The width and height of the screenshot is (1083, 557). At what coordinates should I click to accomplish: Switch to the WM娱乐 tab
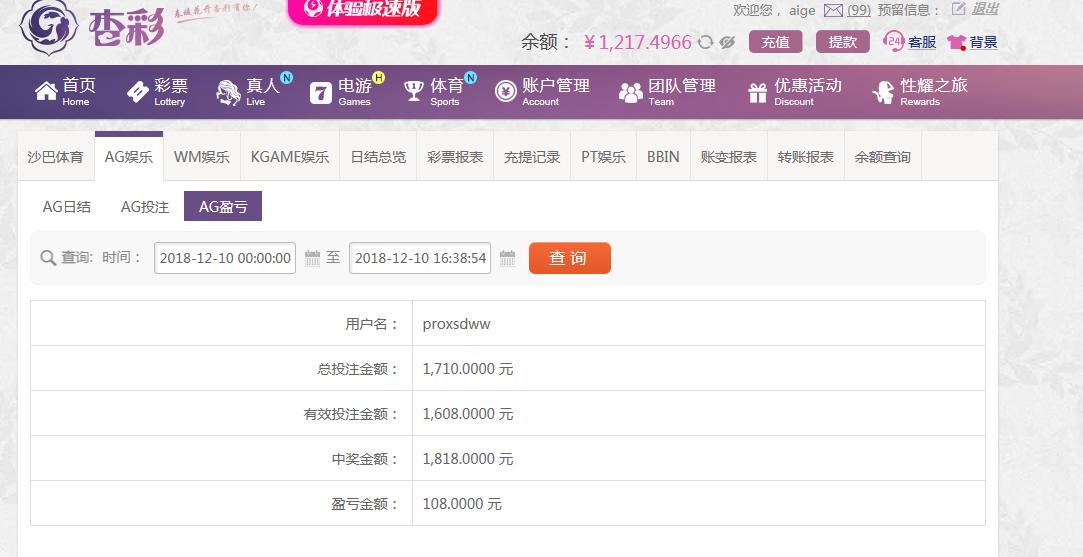[x=202, y=157]
